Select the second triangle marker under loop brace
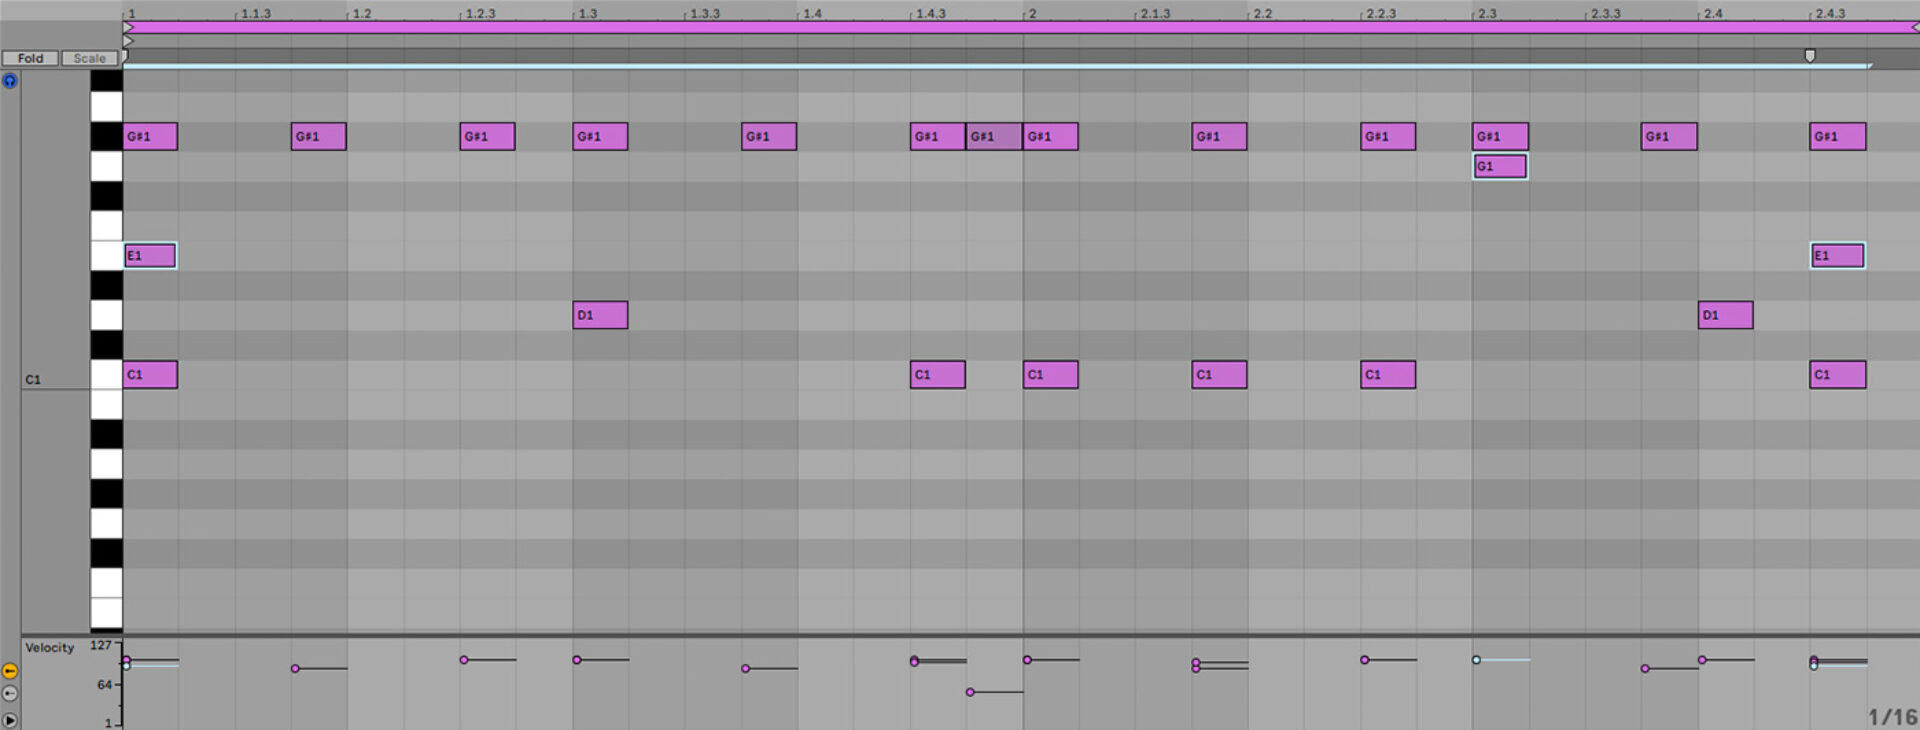Viewport: 1920px width, 730px height. (x=128, y=41)
